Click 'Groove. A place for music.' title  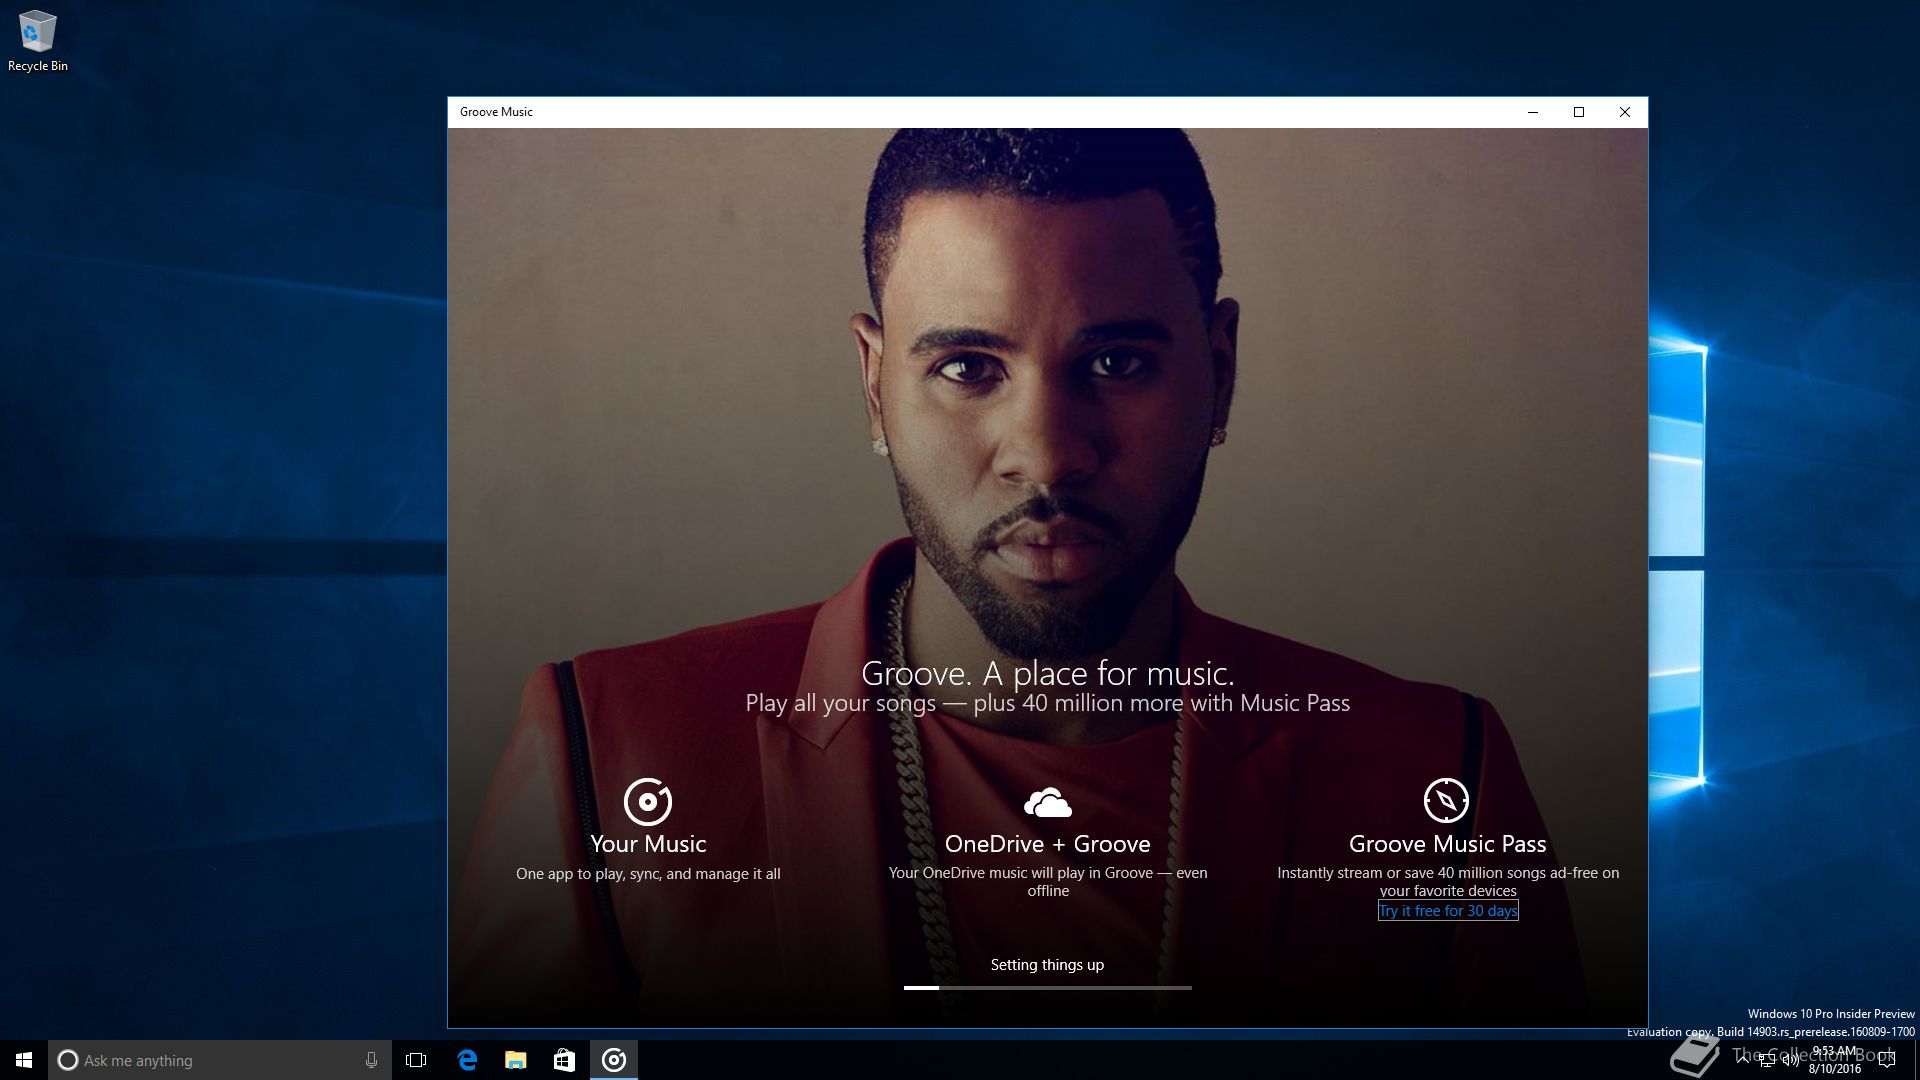tap(1047, 673)
